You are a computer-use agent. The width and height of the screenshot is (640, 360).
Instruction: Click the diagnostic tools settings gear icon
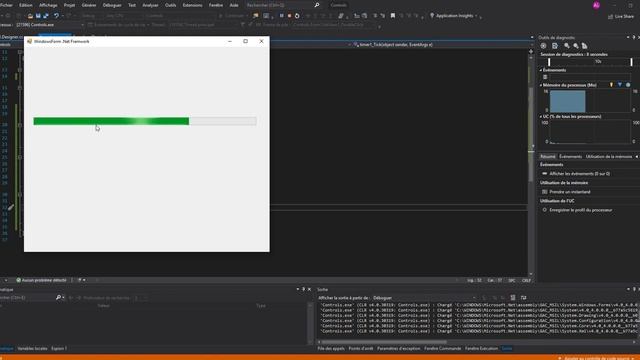(544, 46)
